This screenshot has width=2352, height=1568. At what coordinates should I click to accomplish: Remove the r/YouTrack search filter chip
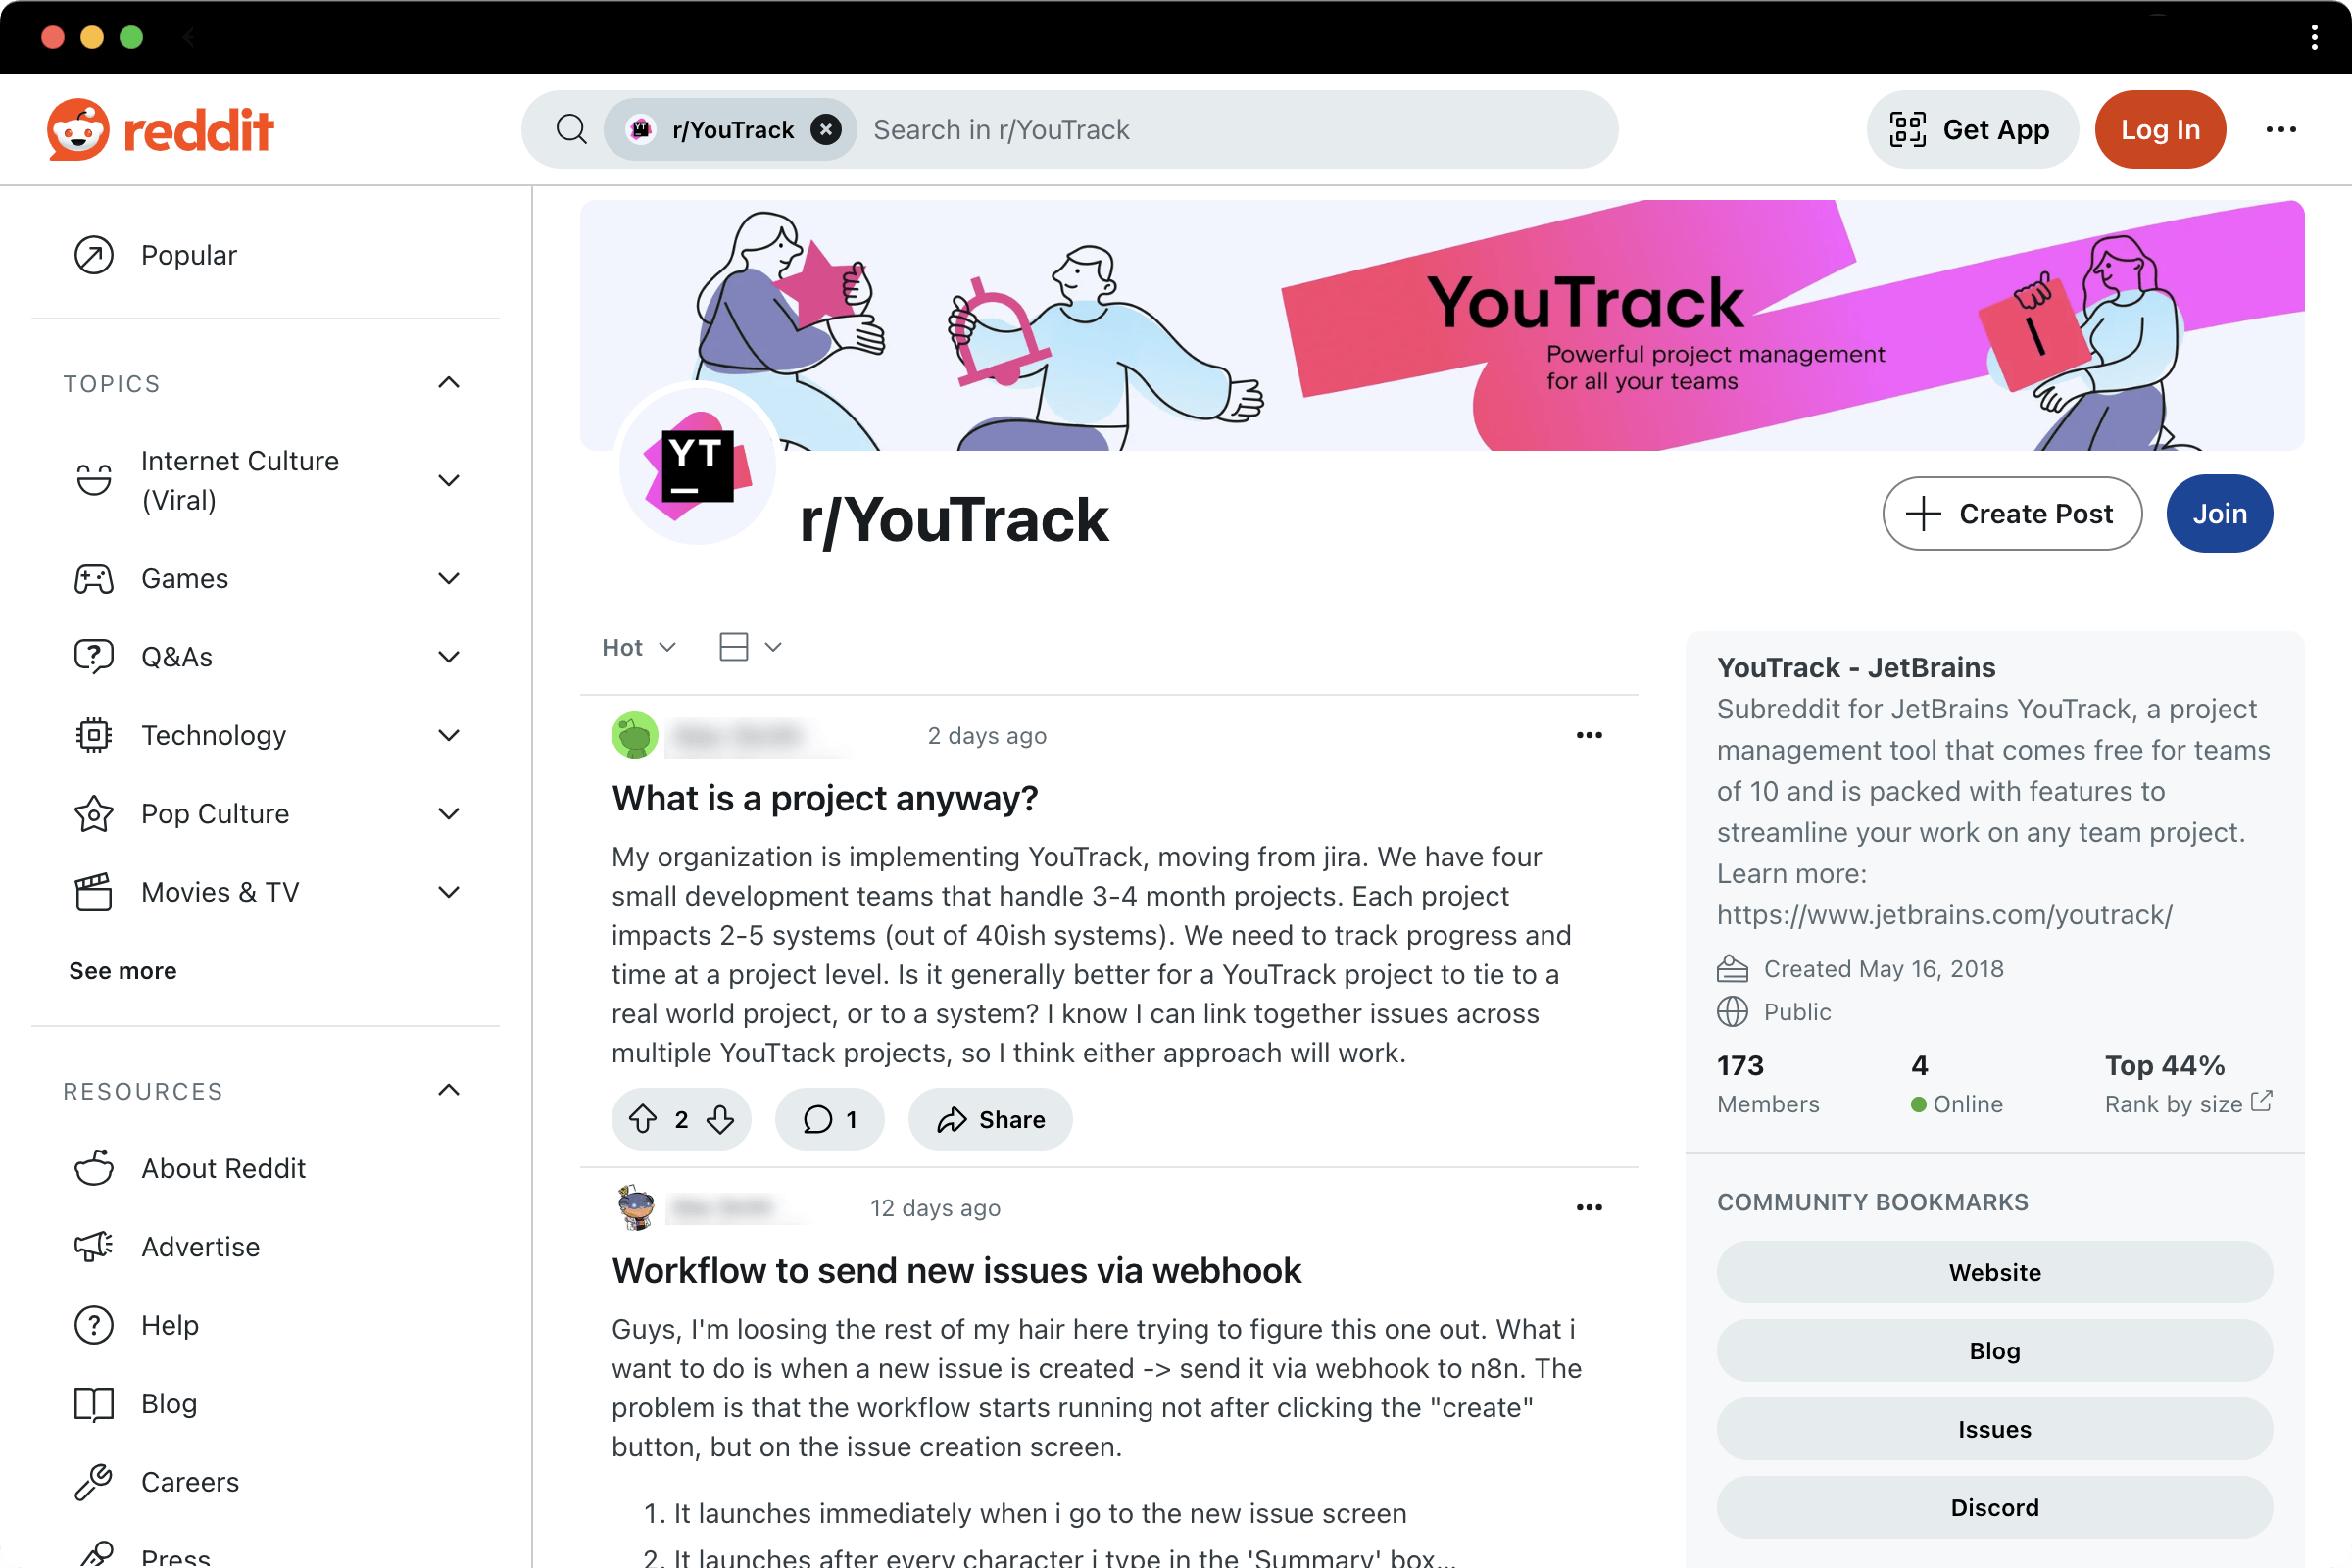[x=825, y=130]
